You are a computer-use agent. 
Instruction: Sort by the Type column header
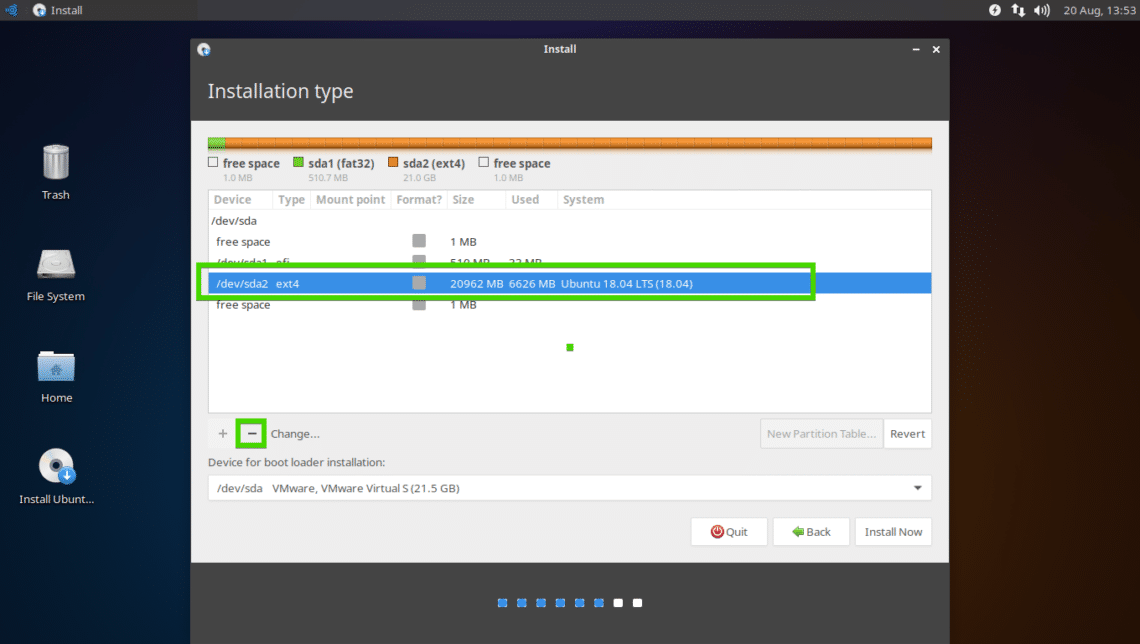[292, 200]
